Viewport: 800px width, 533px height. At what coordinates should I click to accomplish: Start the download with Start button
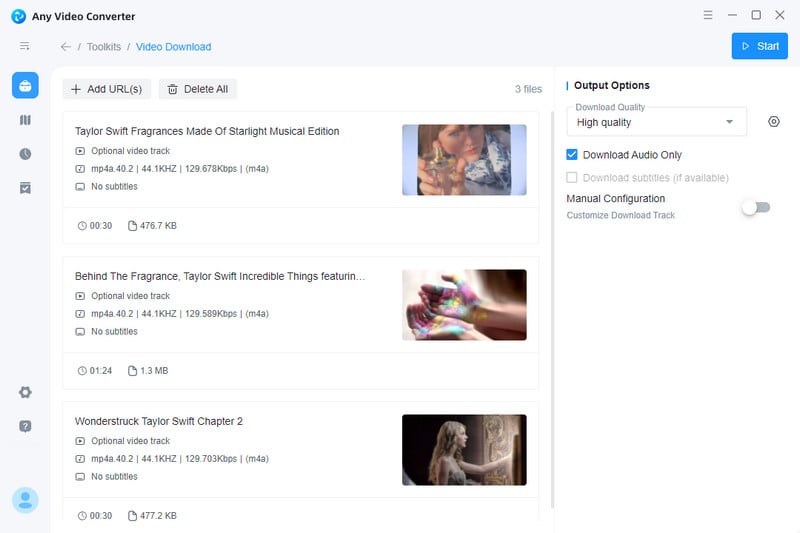759,46
